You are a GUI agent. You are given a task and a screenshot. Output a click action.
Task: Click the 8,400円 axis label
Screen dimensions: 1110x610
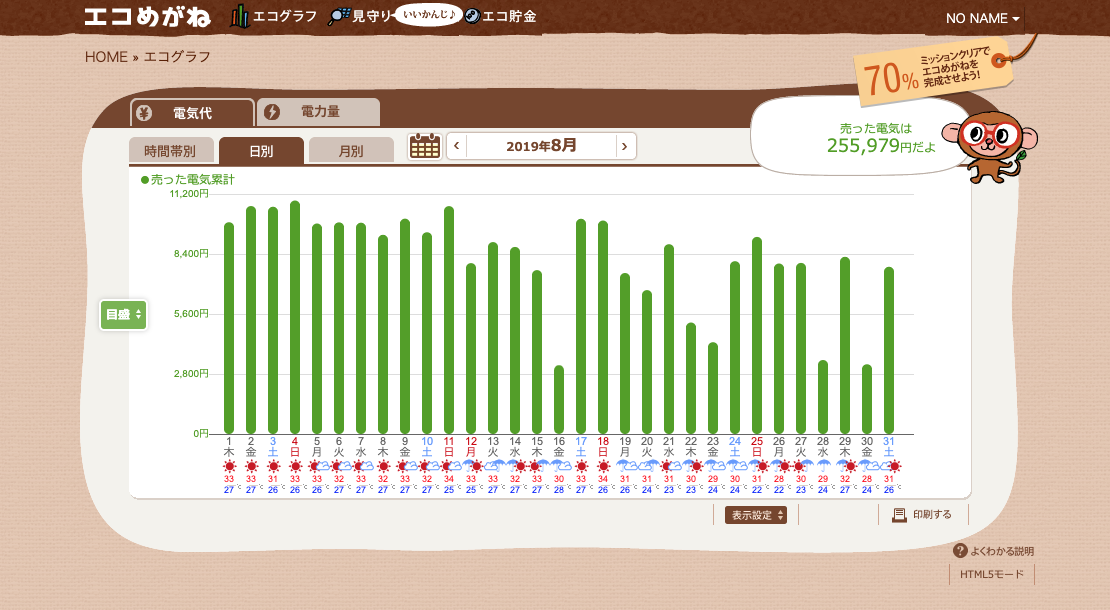coord(191,253)
